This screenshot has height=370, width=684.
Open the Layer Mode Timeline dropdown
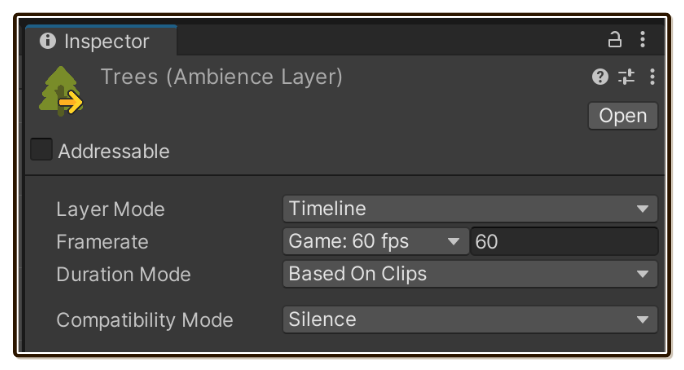(x=470, y=209)
